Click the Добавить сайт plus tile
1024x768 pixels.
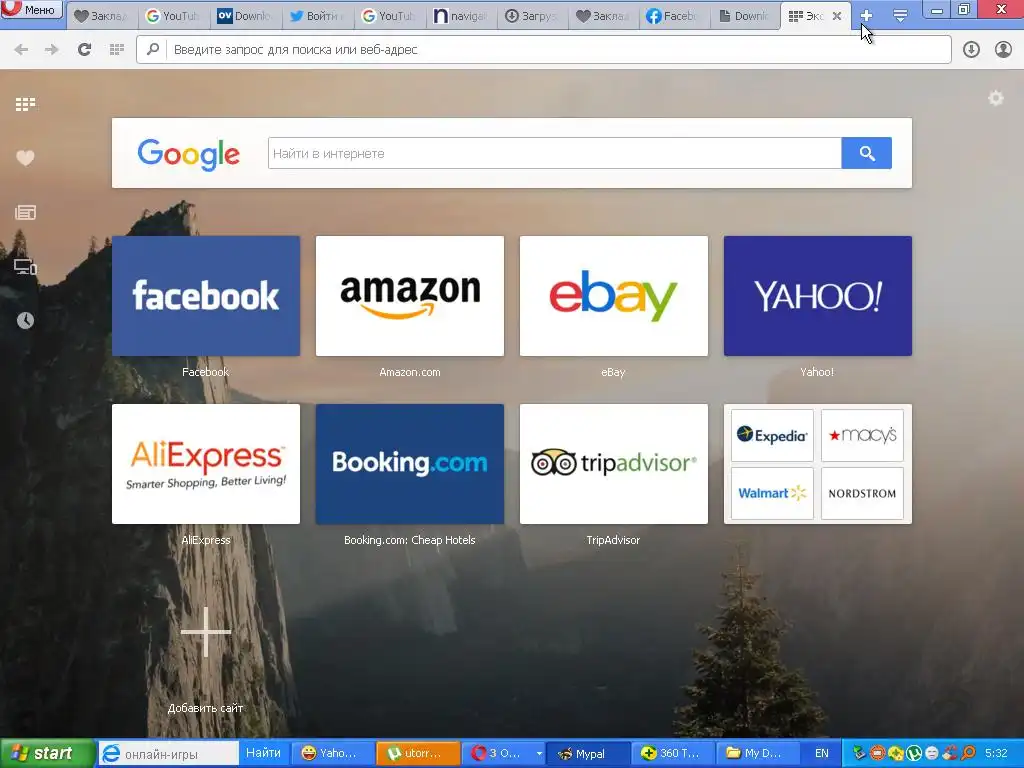coord(206,632)
